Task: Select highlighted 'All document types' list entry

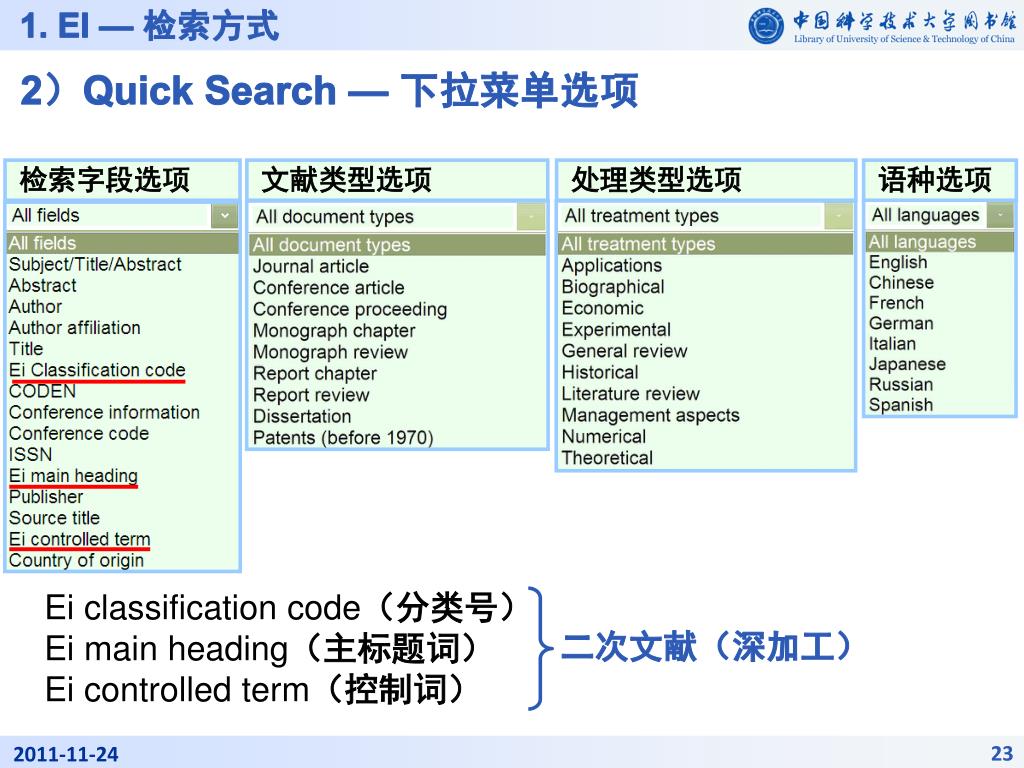Action: click(398, 245)
